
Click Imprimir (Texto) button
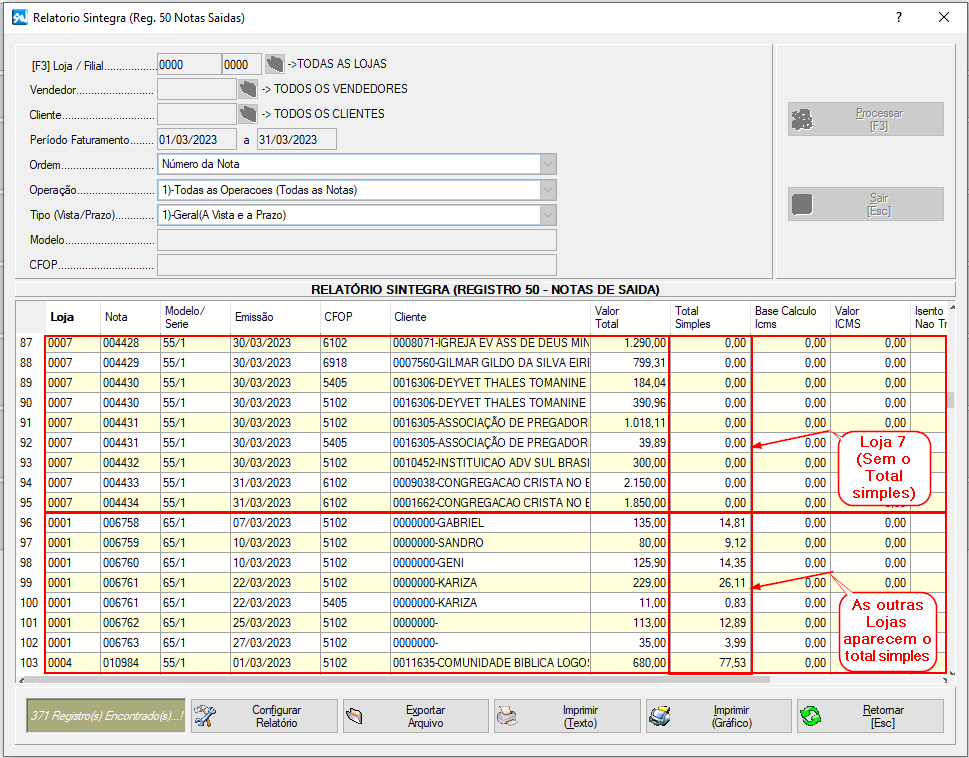[567, 716]
